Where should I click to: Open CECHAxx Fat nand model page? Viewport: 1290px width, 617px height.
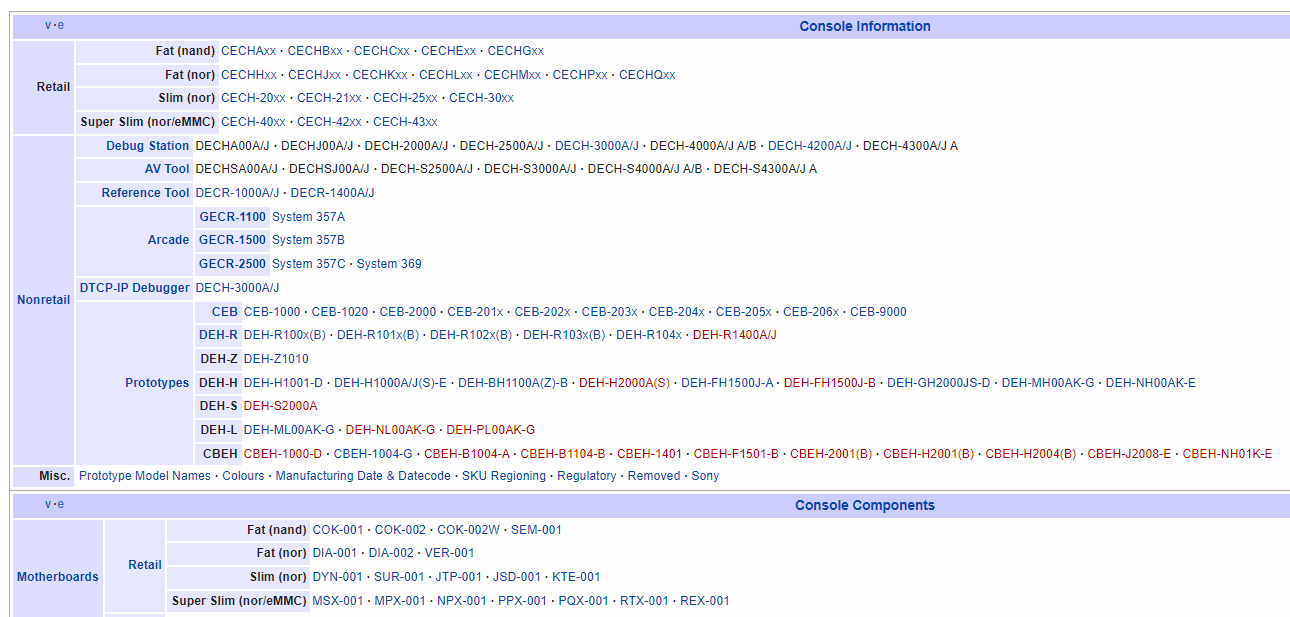249,51
